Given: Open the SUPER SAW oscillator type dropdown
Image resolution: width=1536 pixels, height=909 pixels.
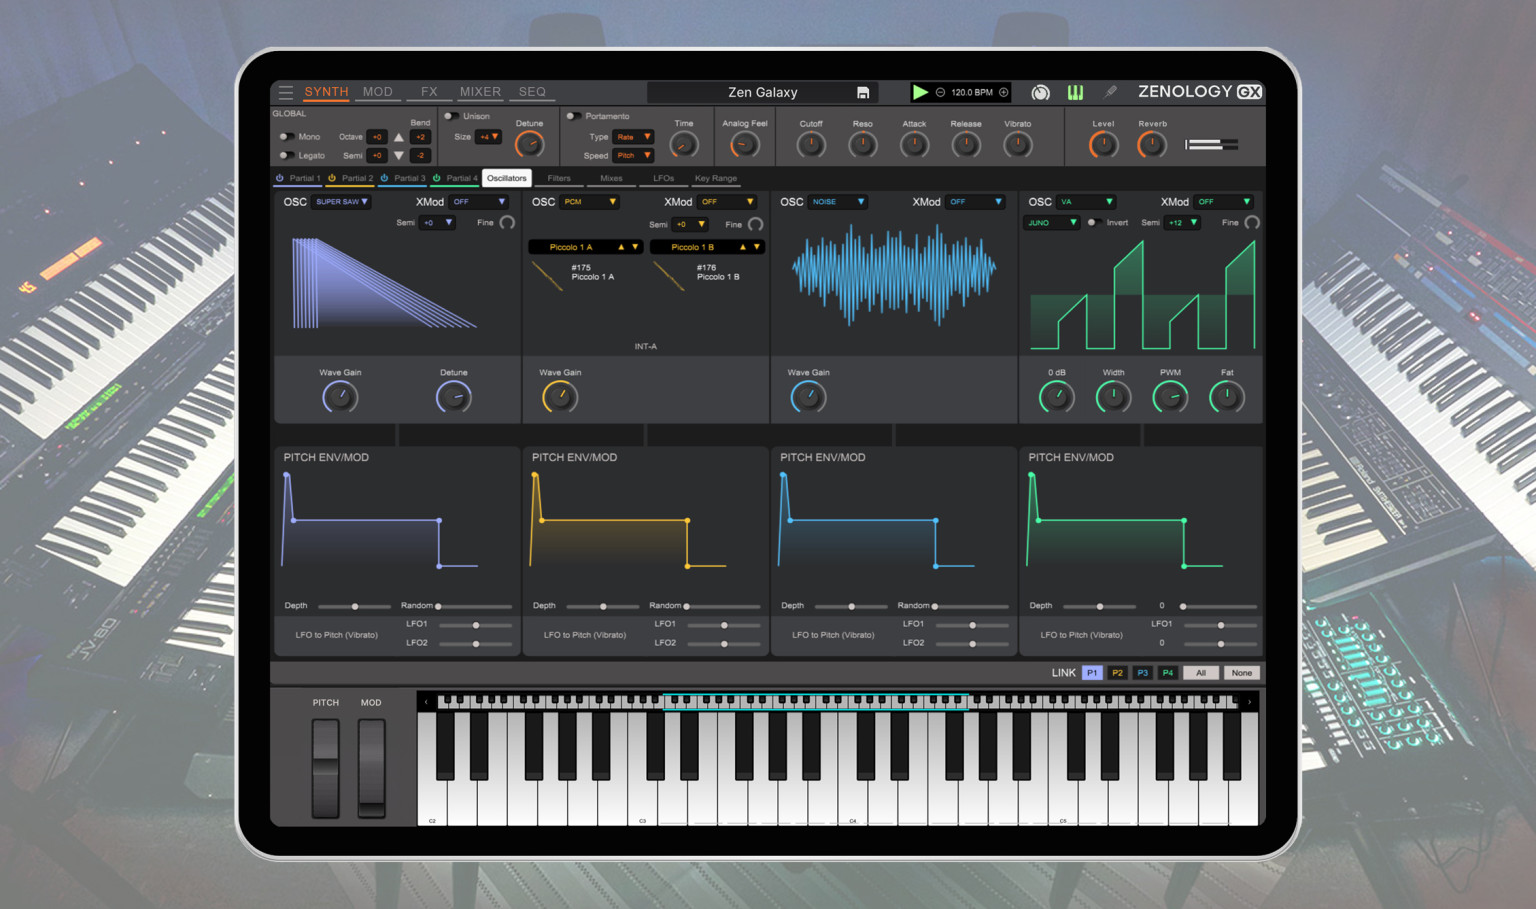Looking at the screenshot, I should [x=342, y=202].
